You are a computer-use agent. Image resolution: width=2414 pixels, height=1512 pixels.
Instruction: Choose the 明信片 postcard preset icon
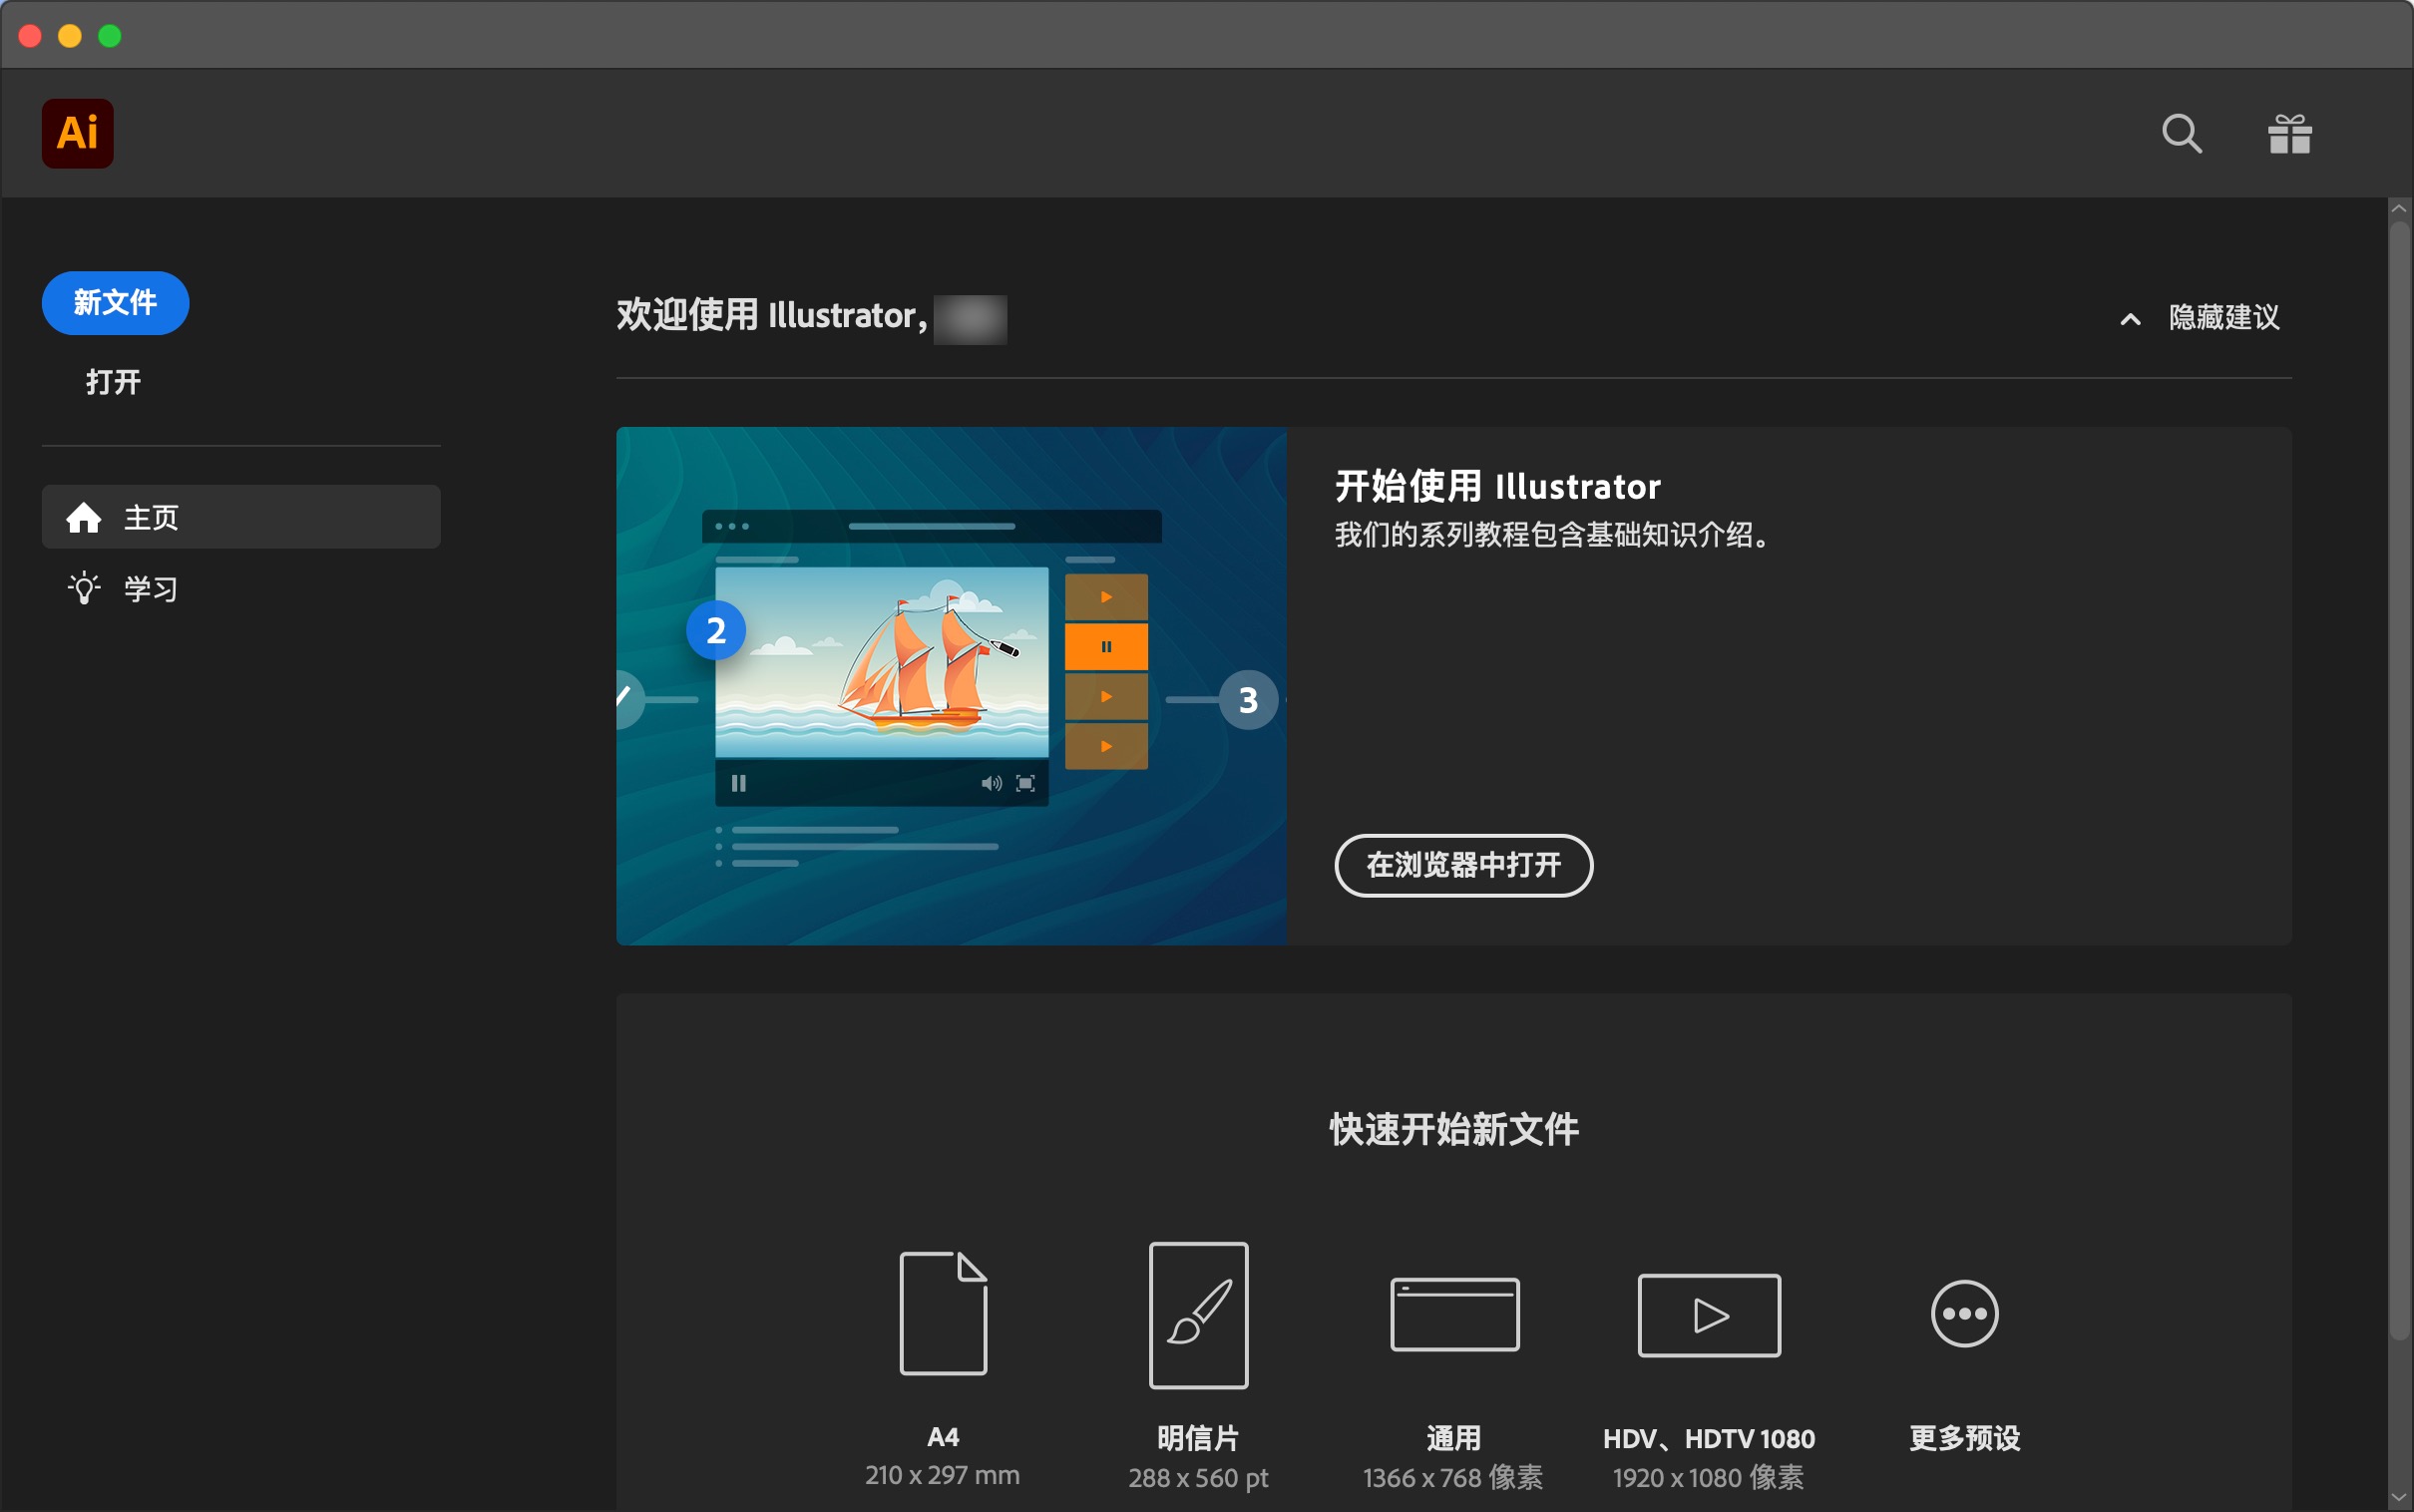click(x=1198, y=1315)
